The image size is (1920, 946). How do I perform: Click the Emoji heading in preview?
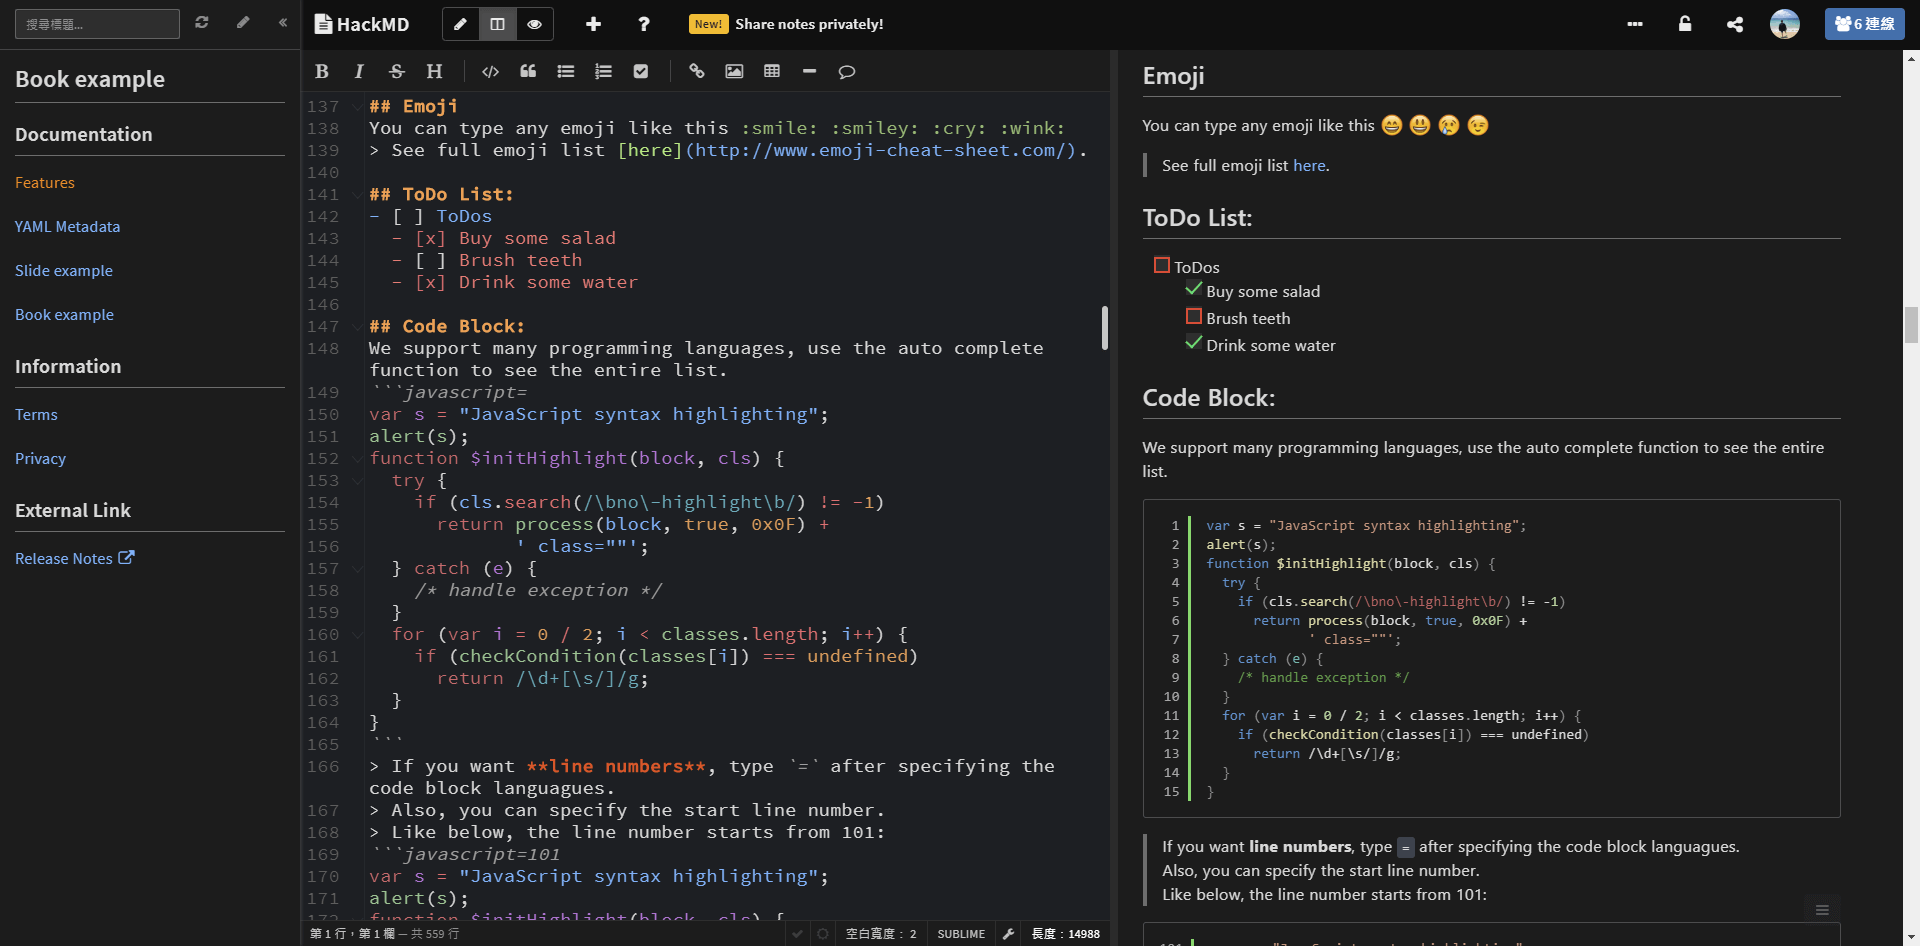point(1173,76)
